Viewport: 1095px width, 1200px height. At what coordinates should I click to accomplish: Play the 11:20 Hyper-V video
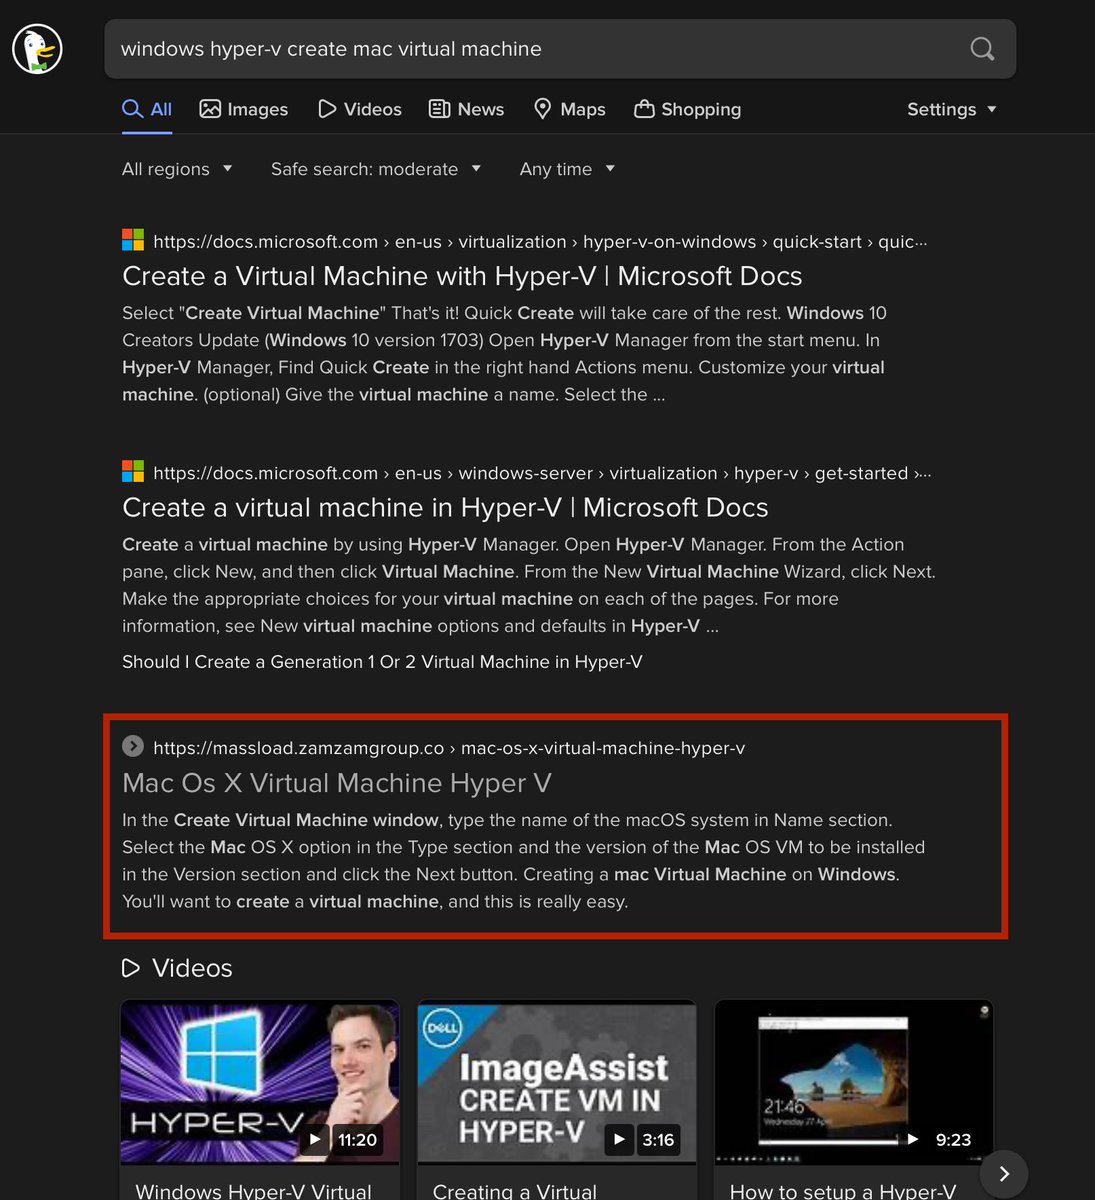click(x=260, y=1081)
